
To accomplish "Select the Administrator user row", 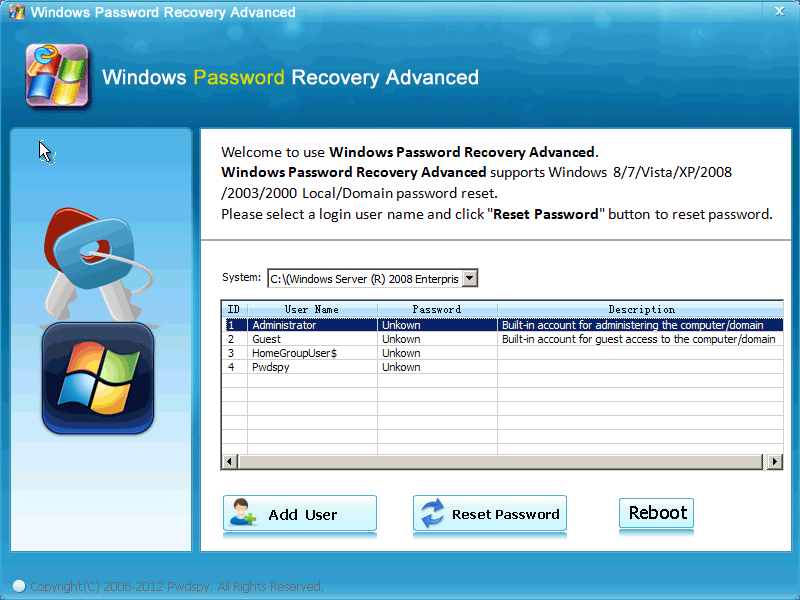I will click(x=503, y=325).
